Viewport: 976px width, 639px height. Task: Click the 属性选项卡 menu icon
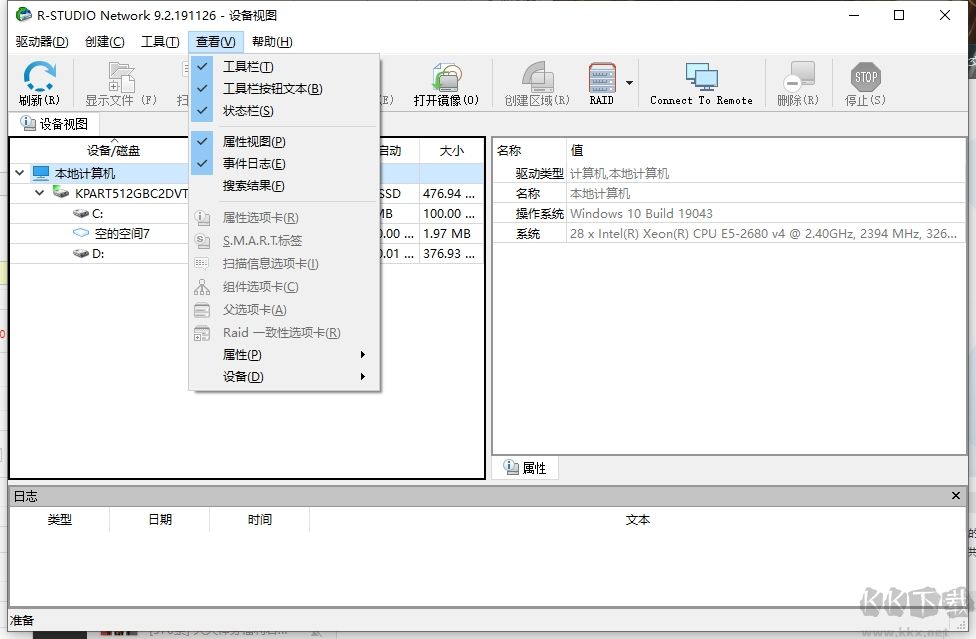click(202, 218)
